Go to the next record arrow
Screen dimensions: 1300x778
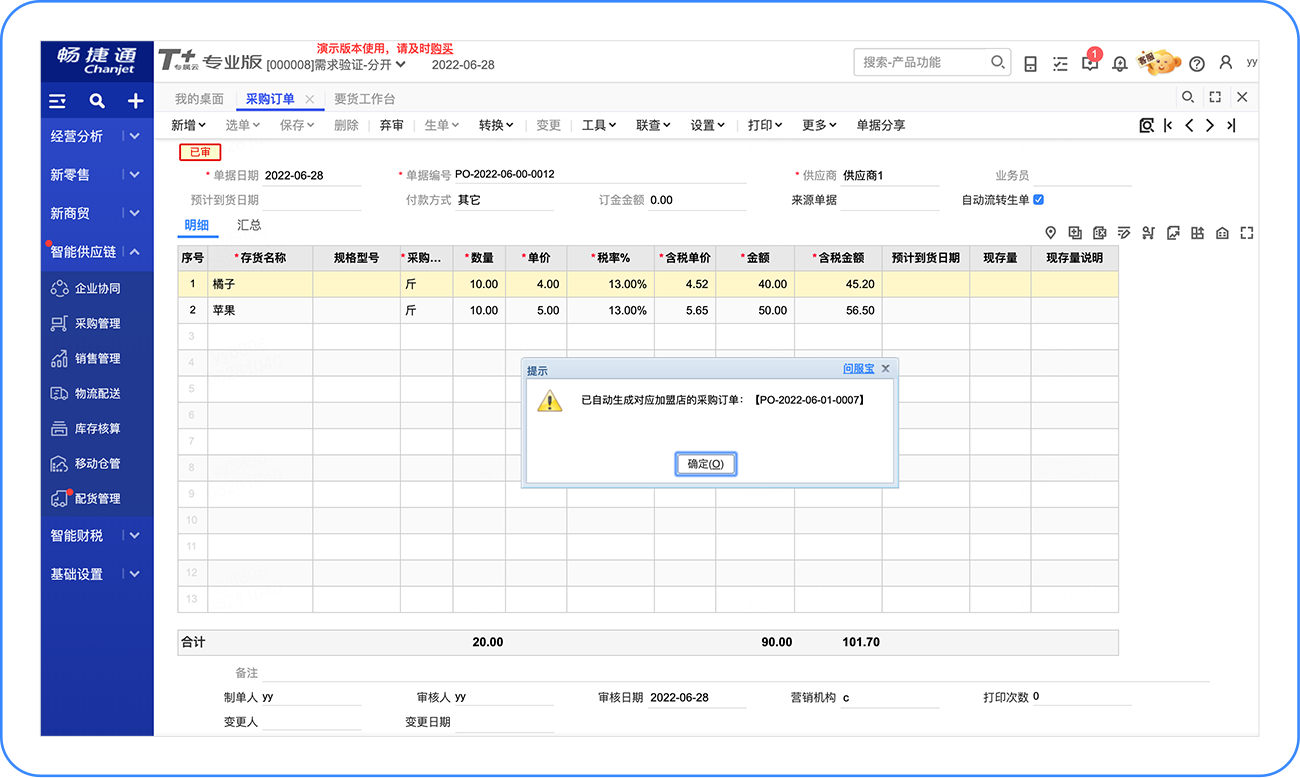pyautogui.click(x=1210, y=125)
